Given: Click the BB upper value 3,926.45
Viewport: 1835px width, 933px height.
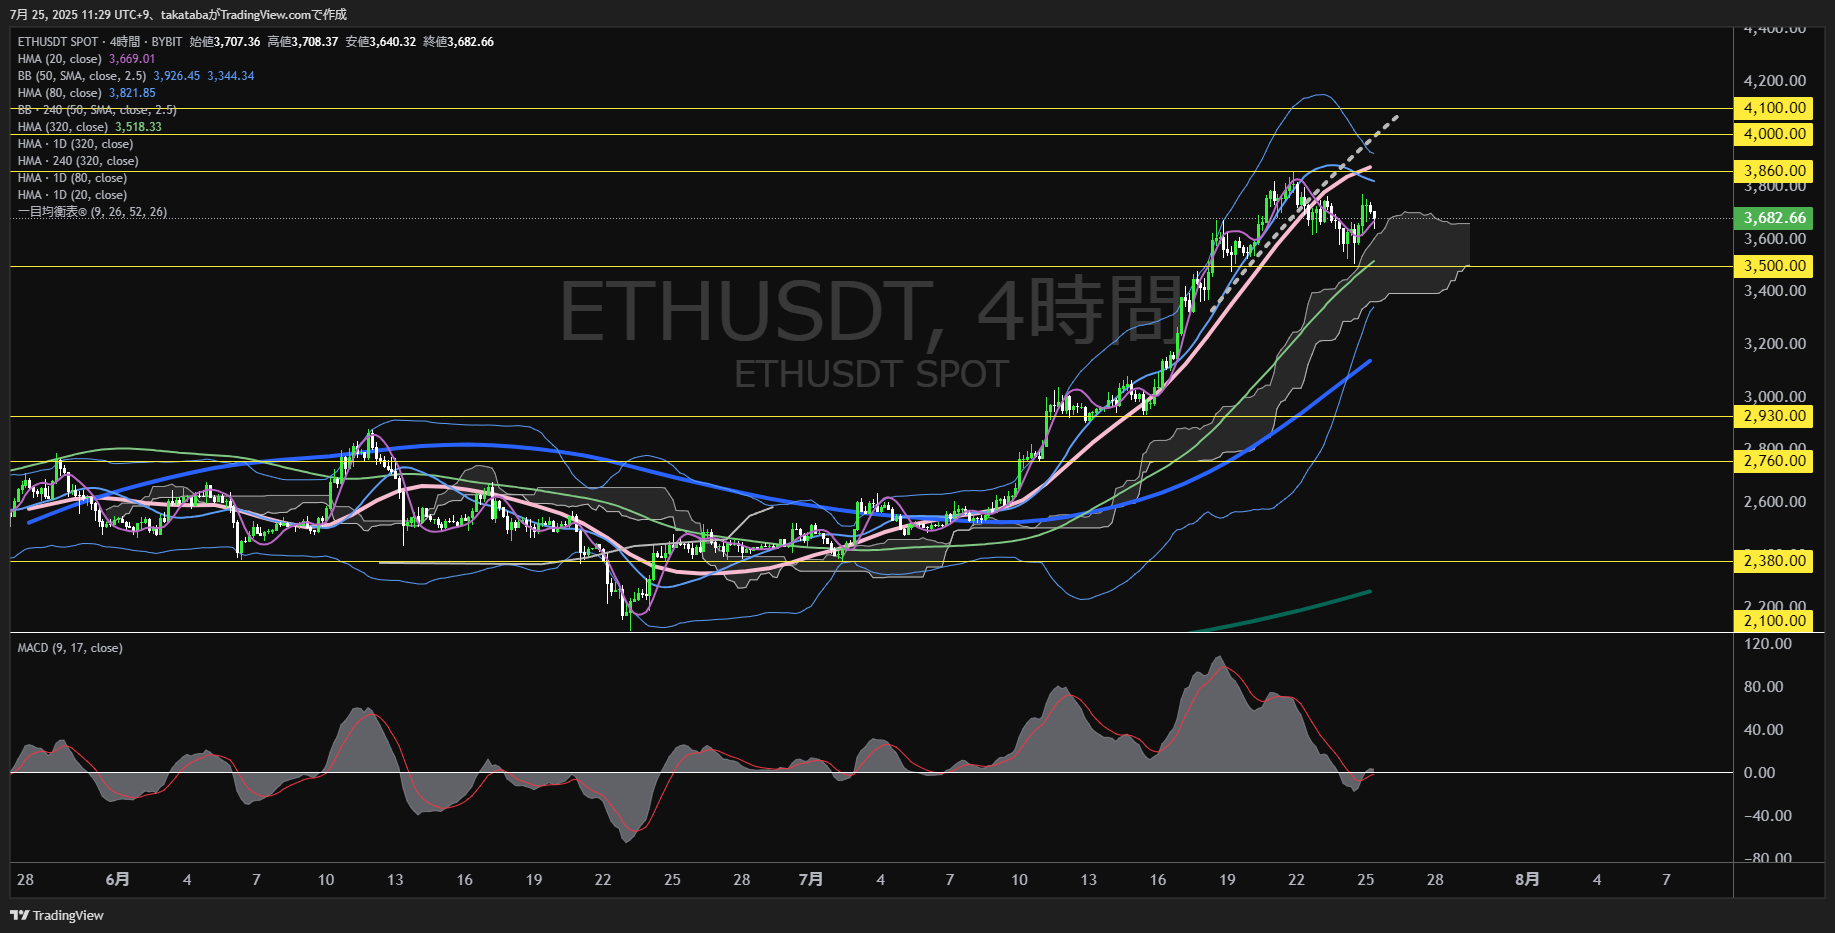Looking at the screenshot, I should pyautogui.click(x=177, y=76).
